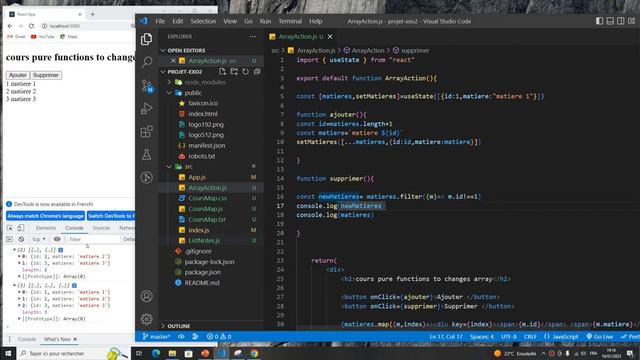
Task: Open the Edit menu
Action: coord(178,21)
